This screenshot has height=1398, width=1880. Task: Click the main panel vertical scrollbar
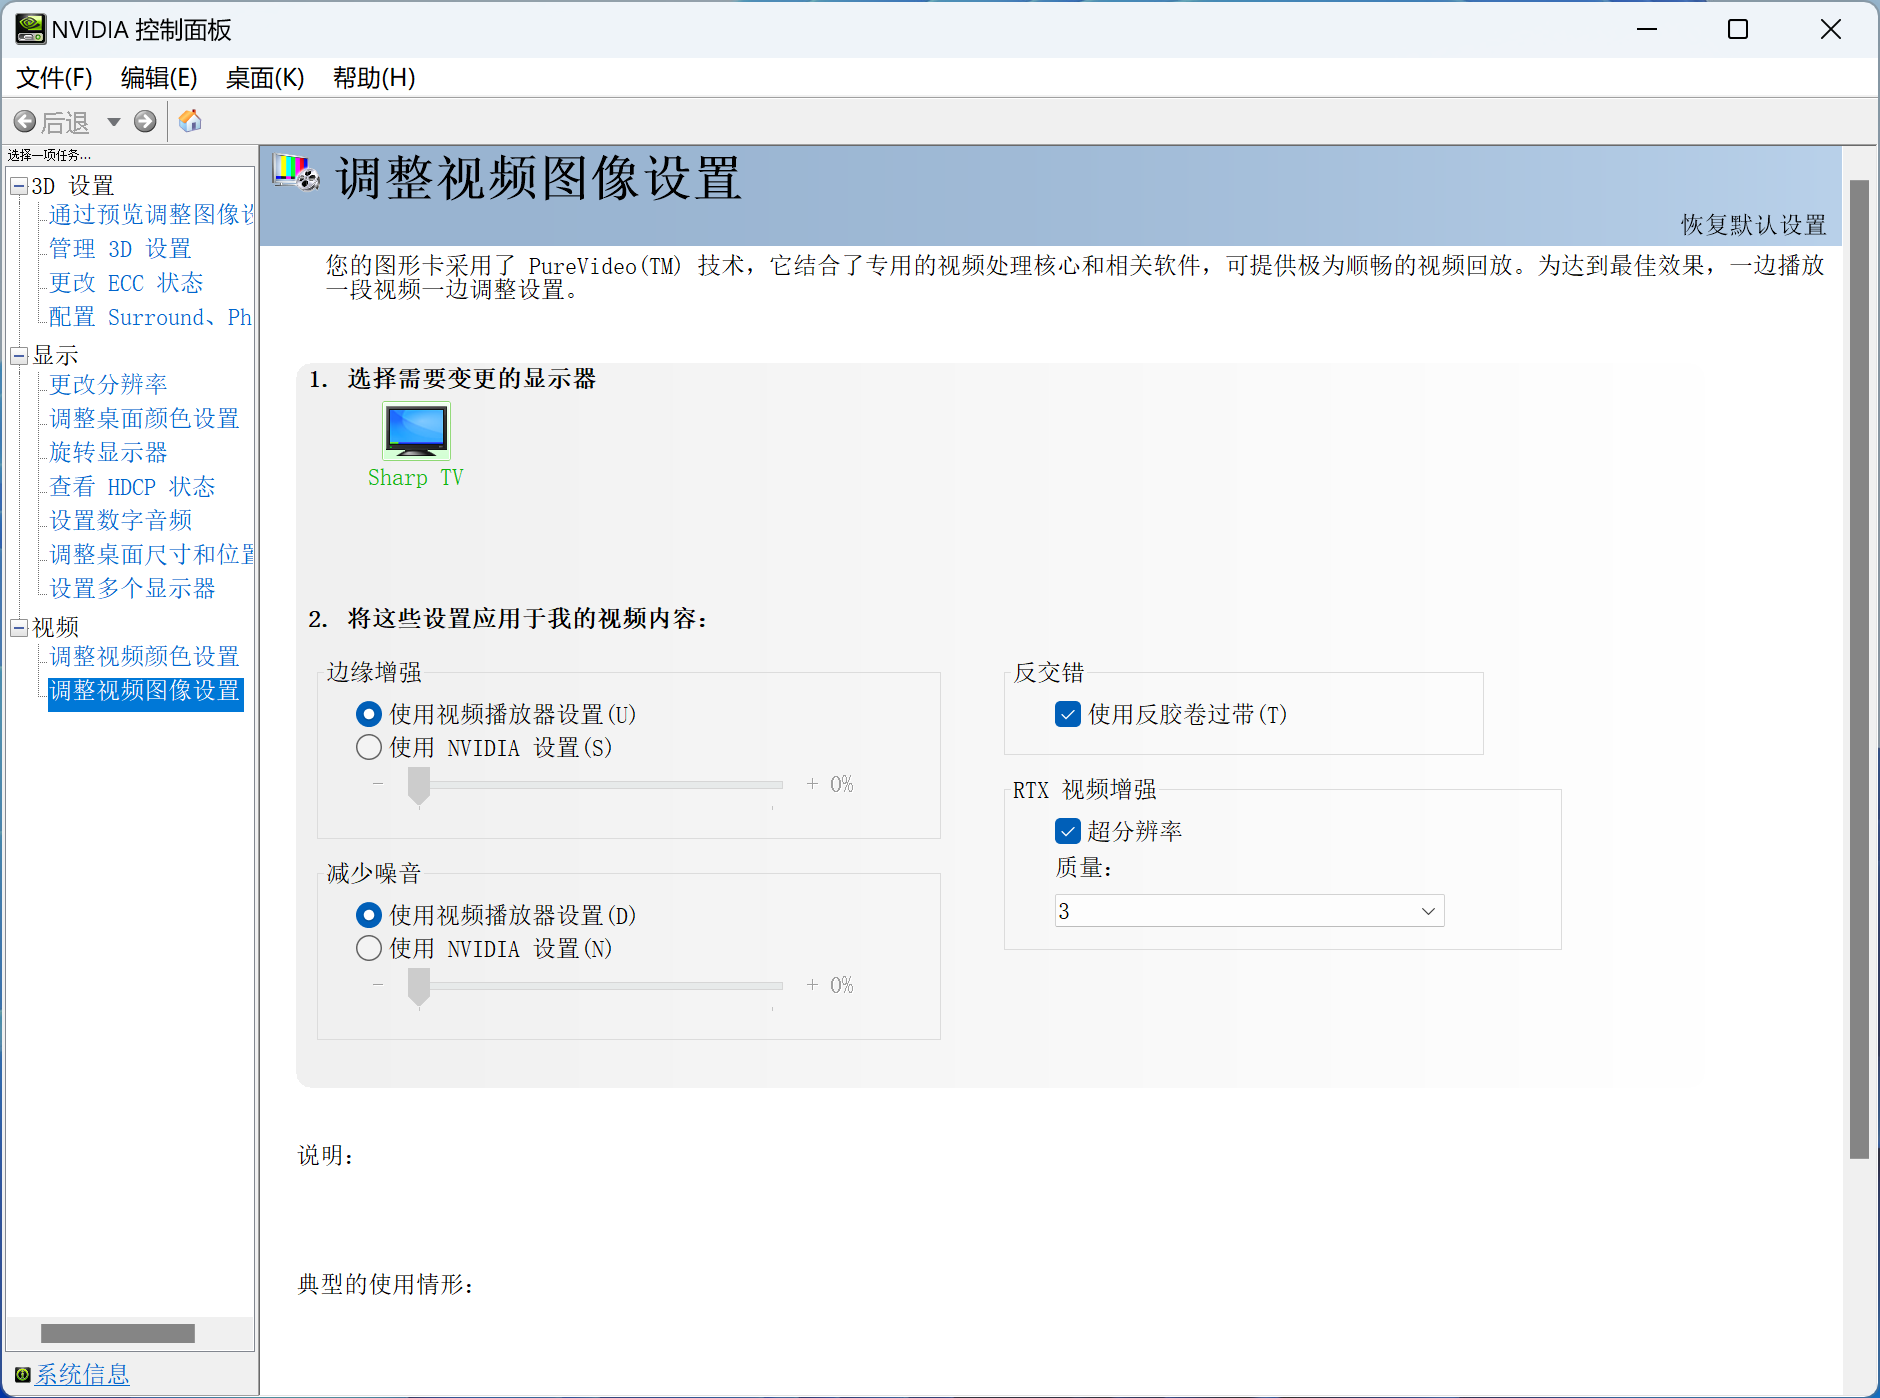pyautogui.click(x=1859, y=670)
